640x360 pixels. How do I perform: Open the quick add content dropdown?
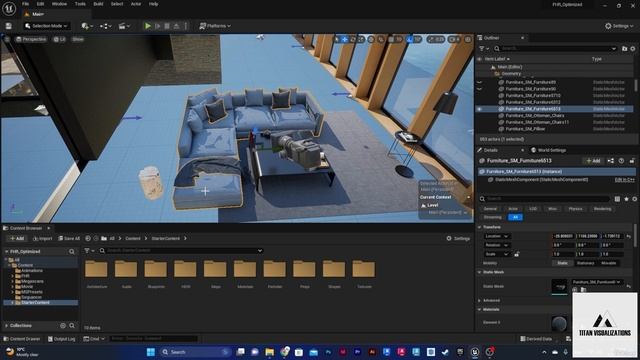pyautogui.click(x=87, y=26)
